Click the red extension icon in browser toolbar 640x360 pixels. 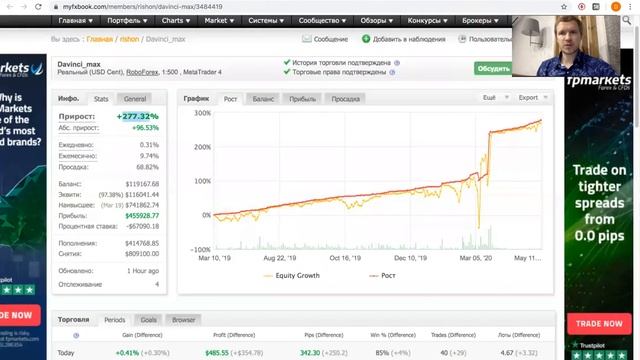[582, 7]
